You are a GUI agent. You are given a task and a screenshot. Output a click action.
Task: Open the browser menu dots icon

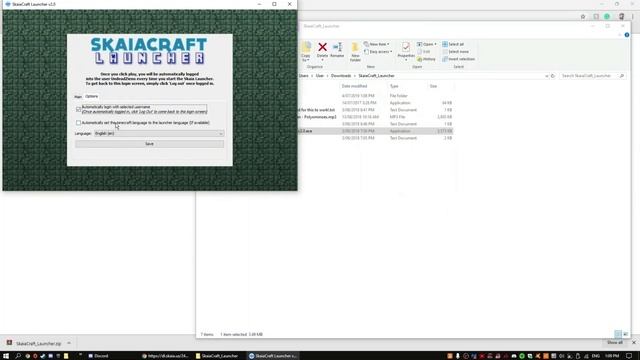tap(633, 17)
